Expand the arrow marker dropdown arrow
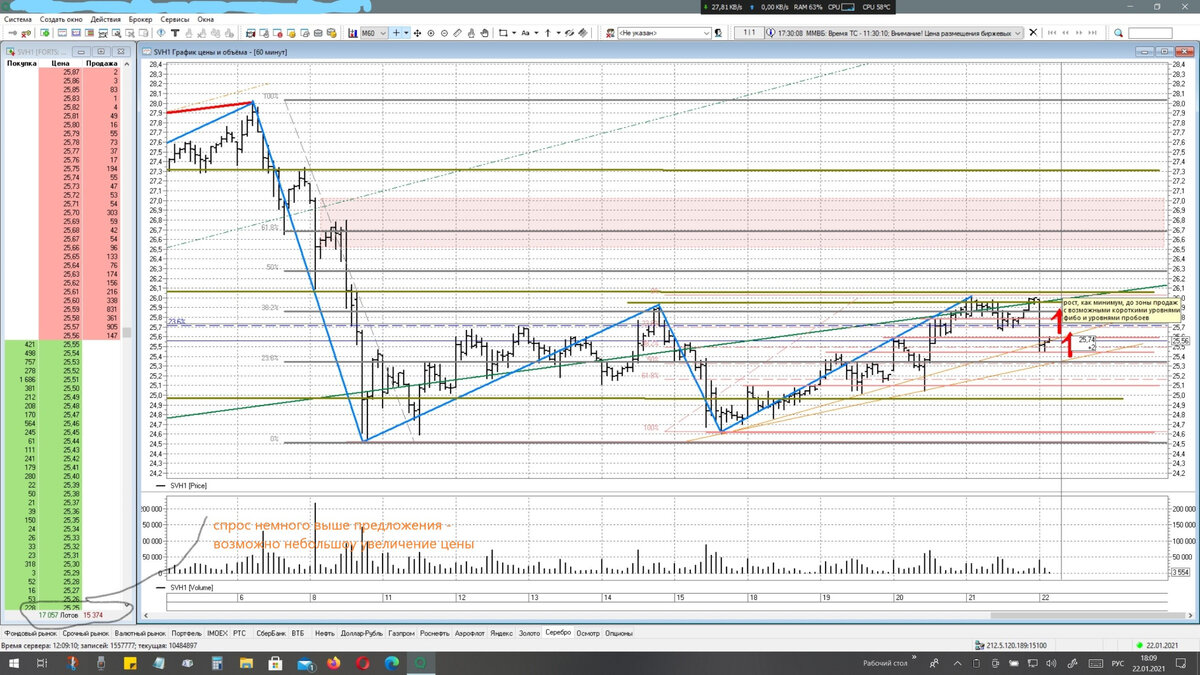The height and width of the screenshot is (675, 1200). click(558, 33)
